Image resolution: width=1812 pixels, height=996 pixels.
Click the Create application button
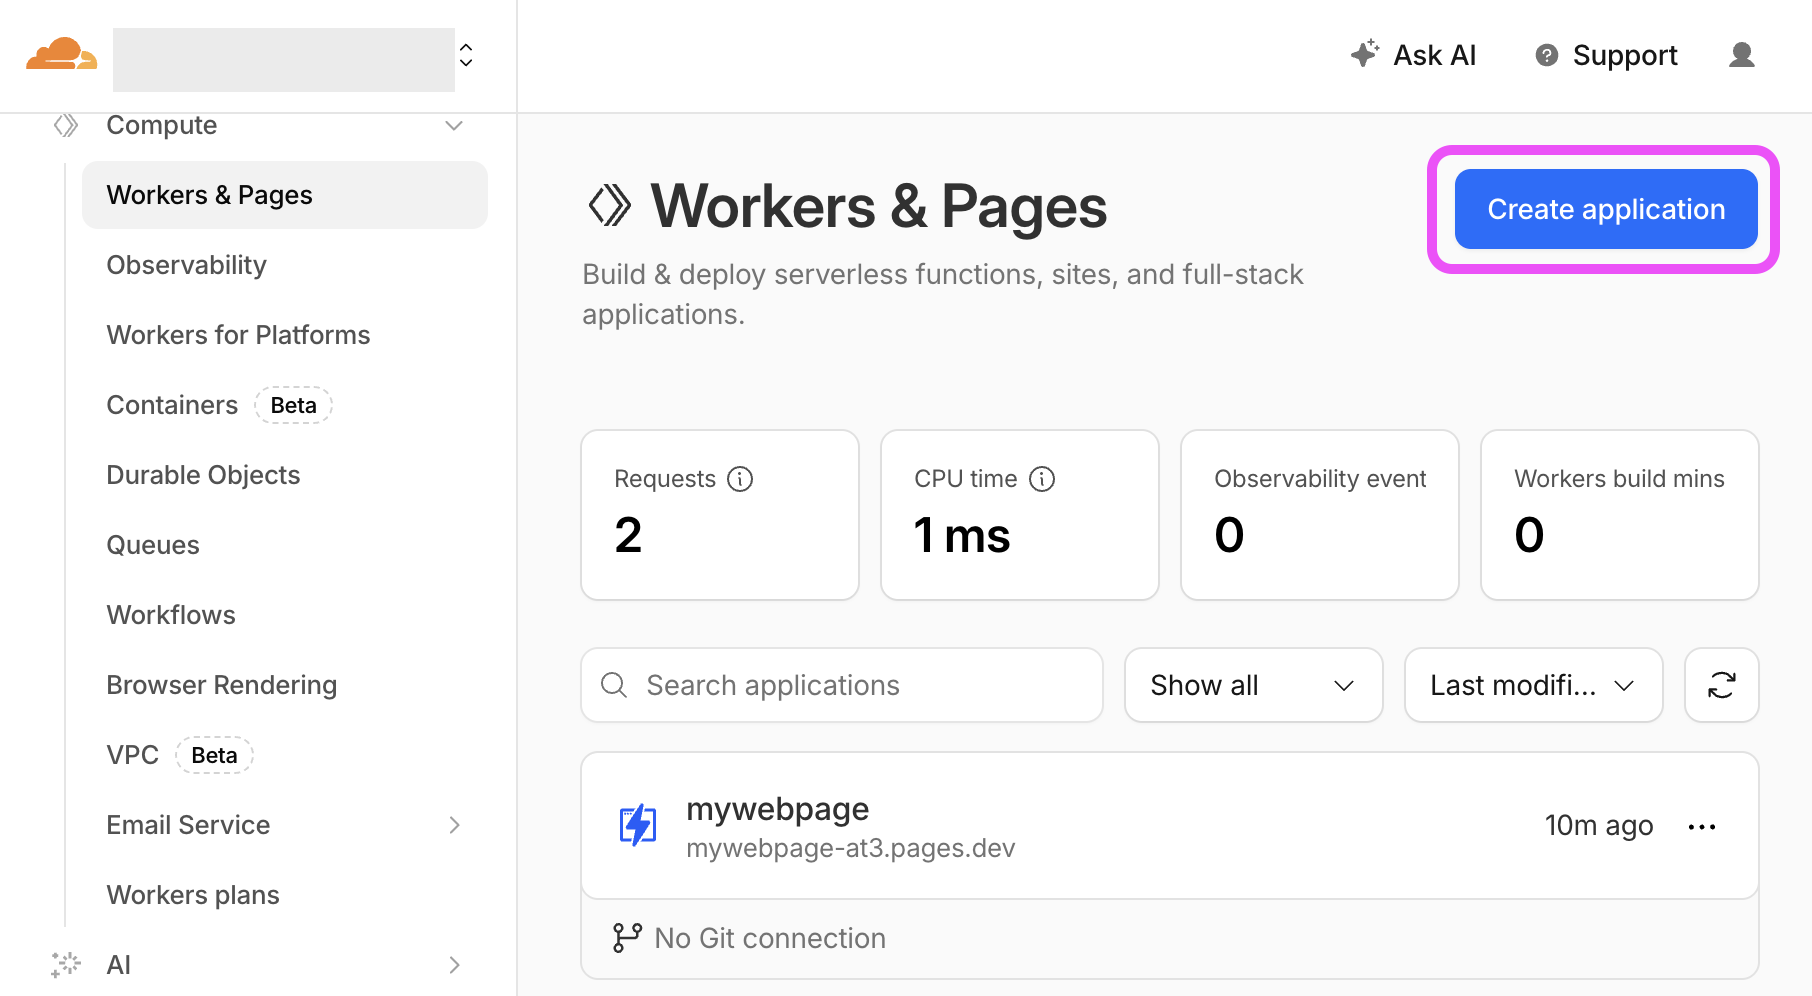pyautogui.click(x=1604, y=209)
